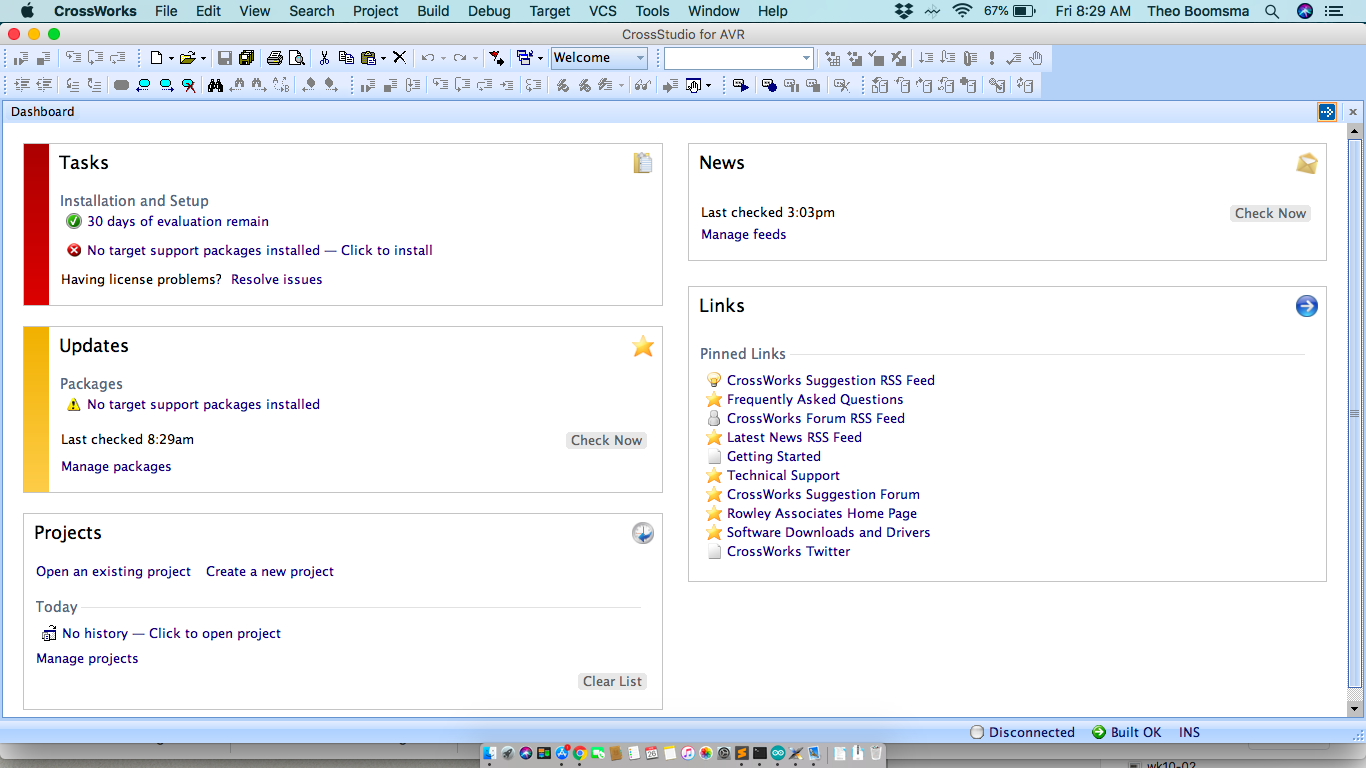Click the Manage feeds link
This screenshot has width=1366, height=768.
click(744, 234)
